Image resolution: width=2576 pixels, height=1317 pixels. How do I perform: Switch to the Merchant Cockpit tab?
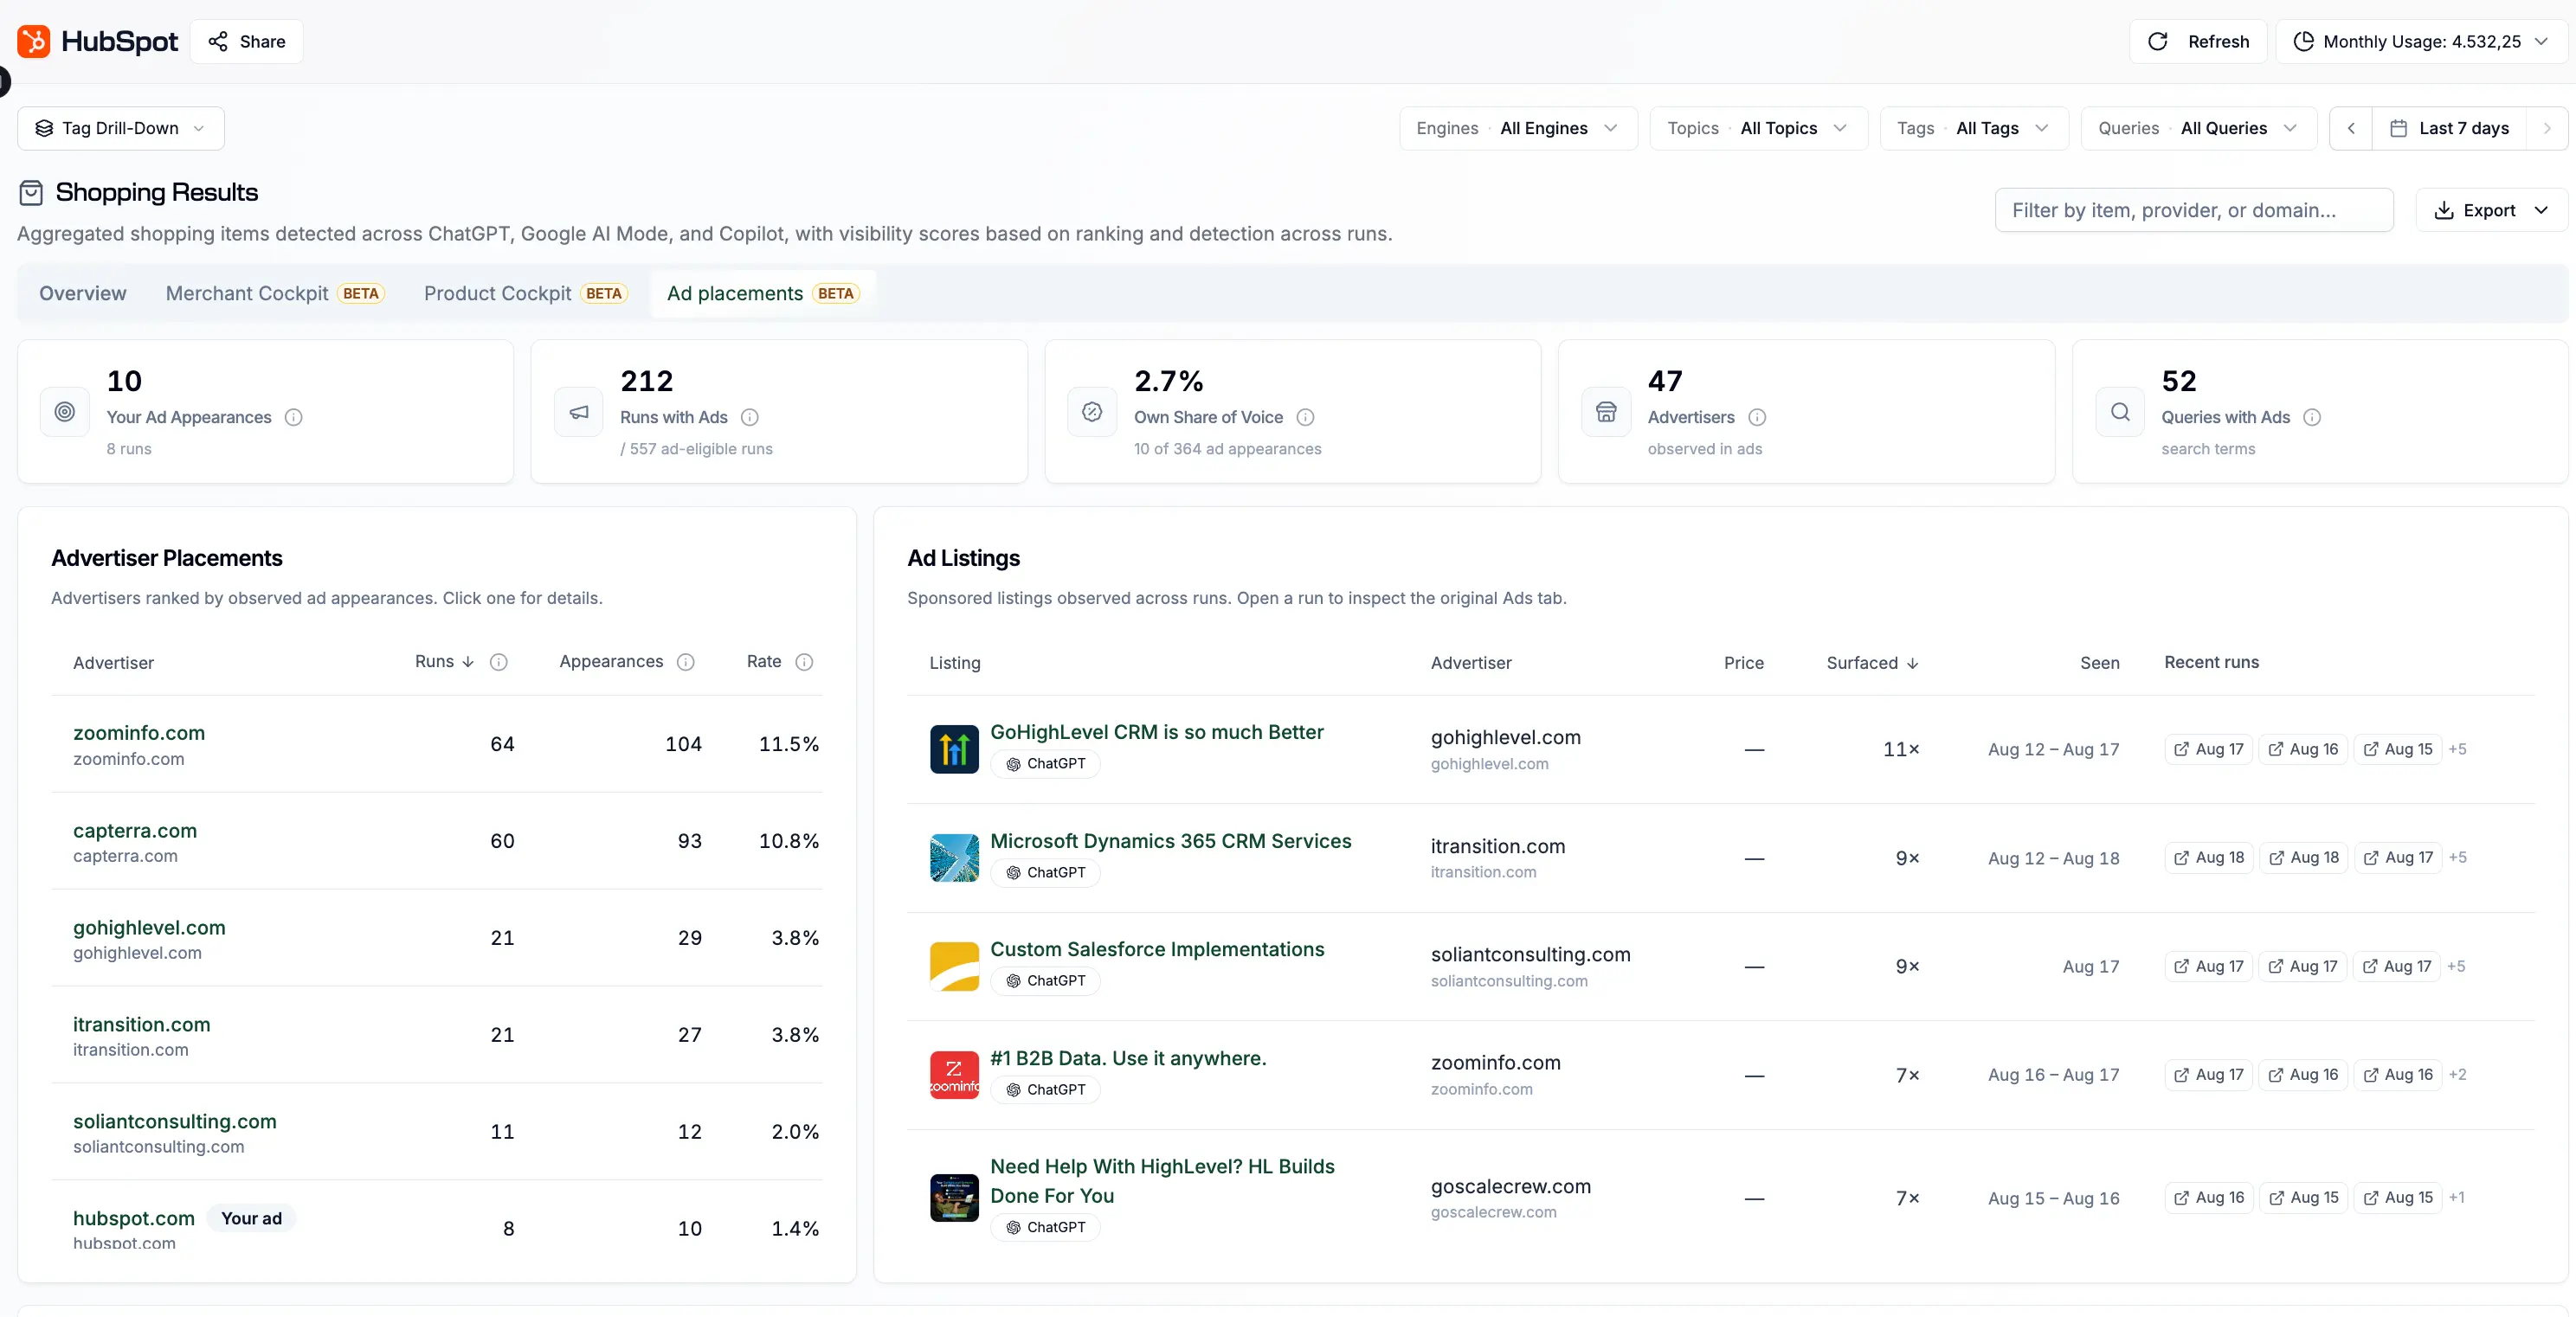275,293
